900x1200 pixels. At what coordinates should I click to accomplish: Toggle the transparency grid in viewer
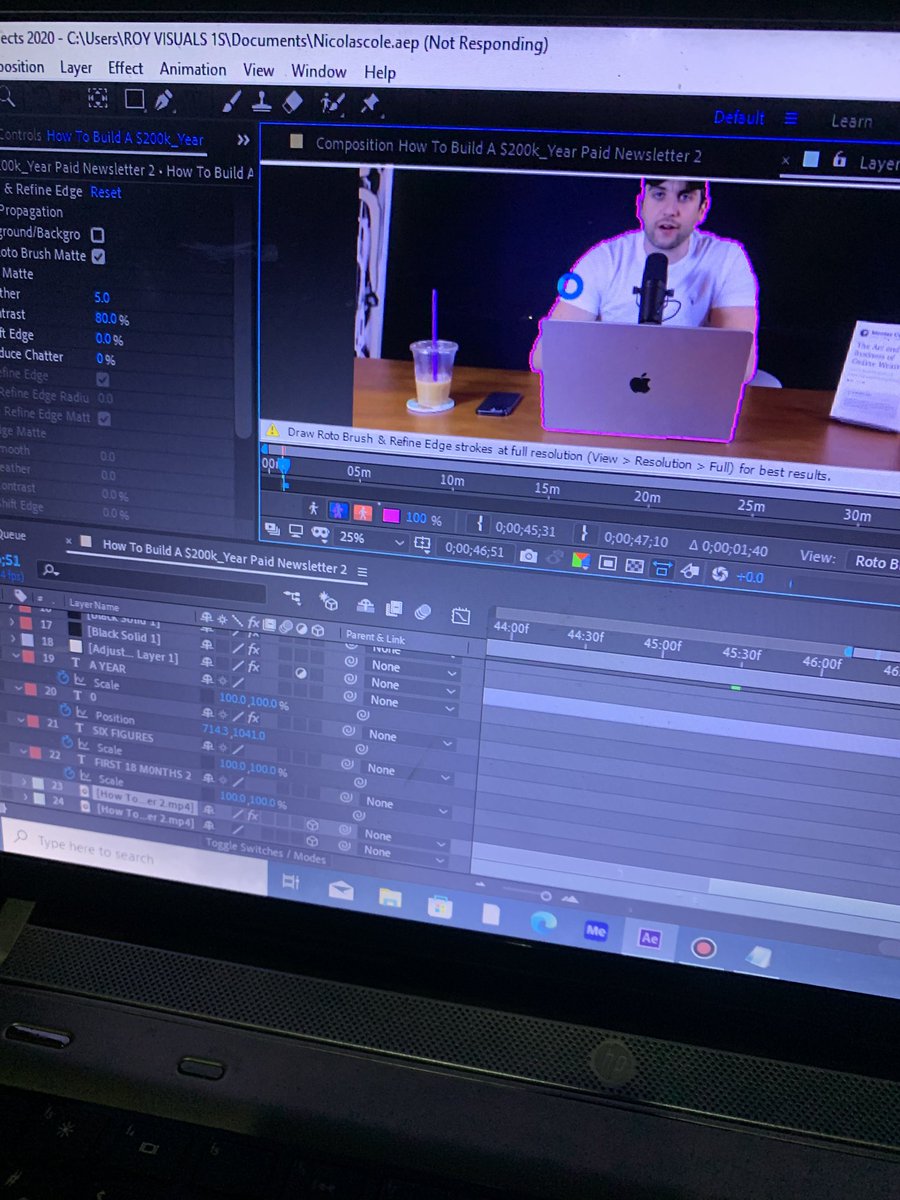click(635, 564)
